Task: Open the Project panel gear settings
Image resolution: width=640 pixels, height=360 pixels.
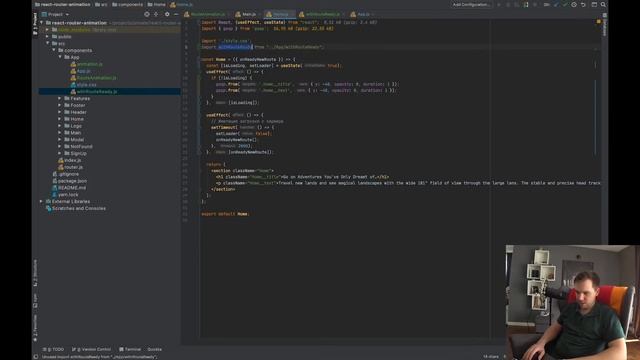Action: (x=167, y=14)
